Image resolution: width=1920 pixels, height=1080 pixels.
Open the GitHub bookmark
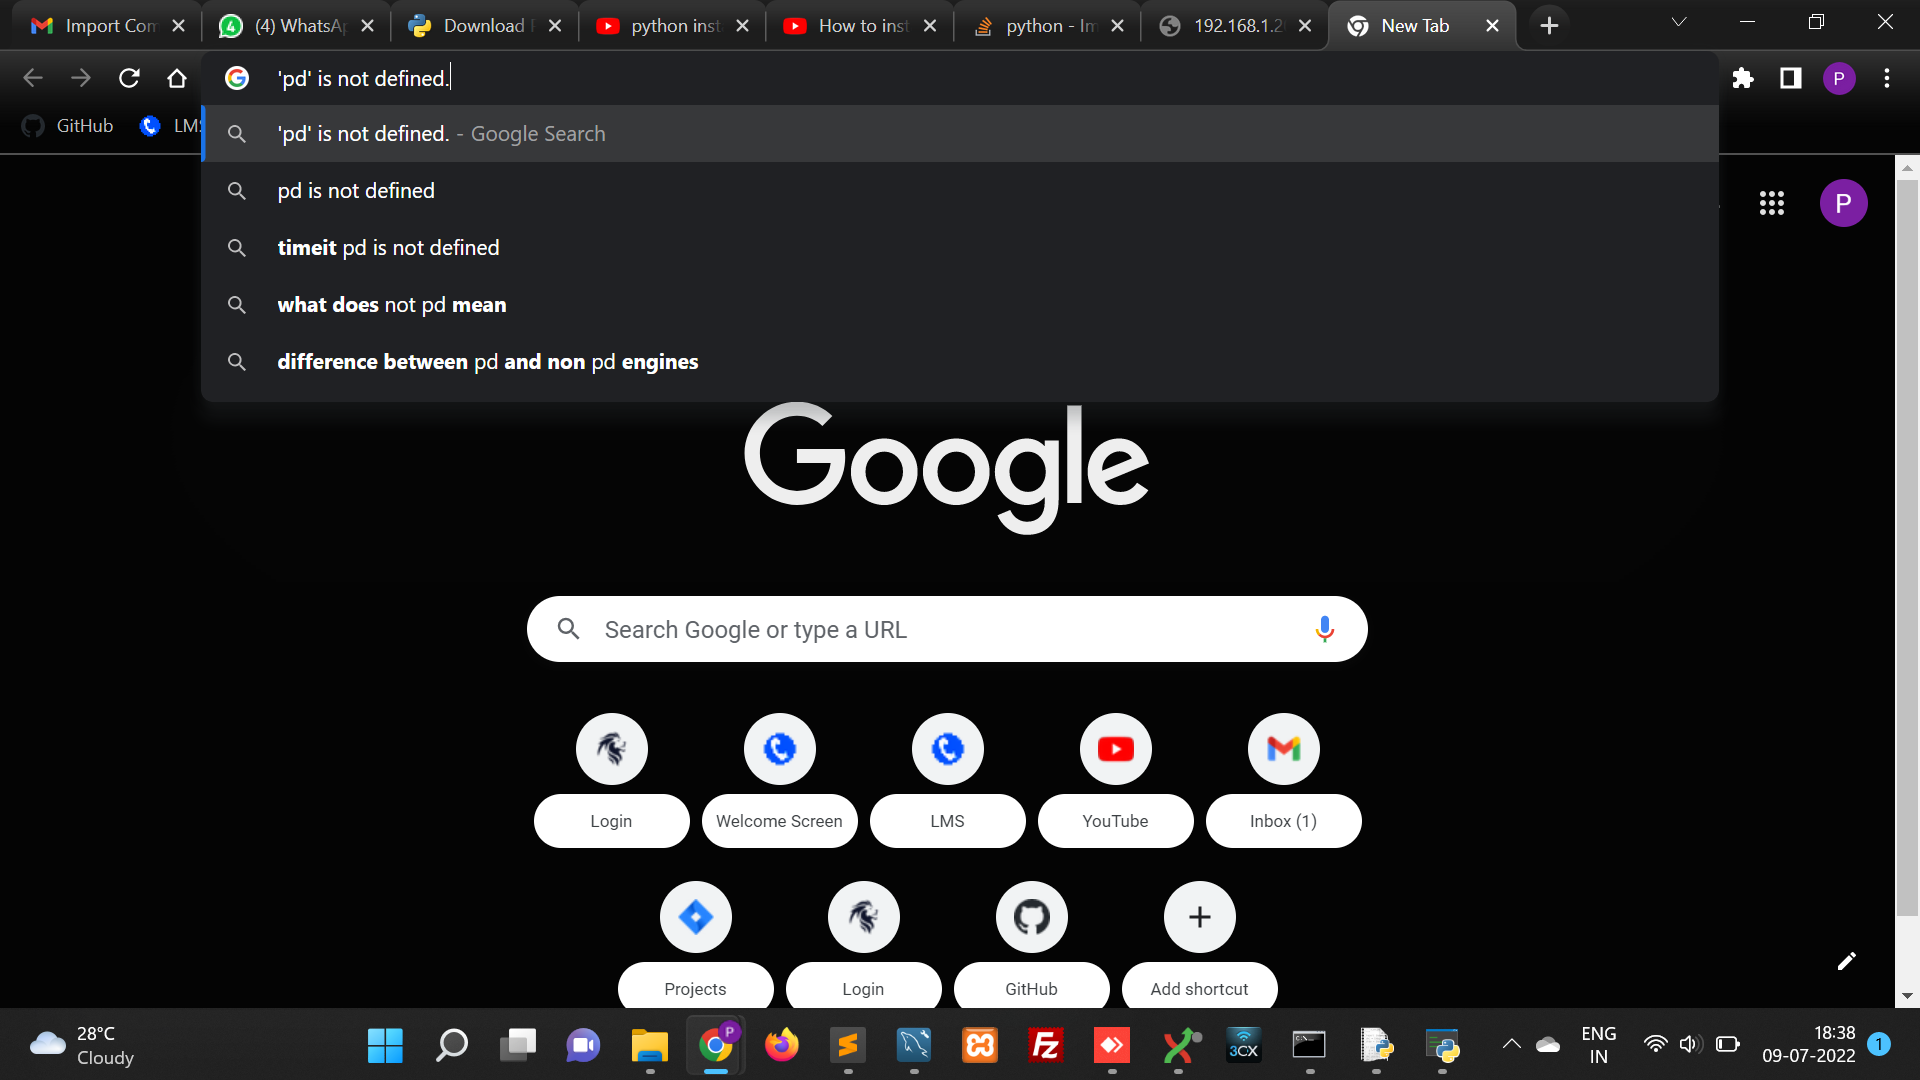point(68,126)
